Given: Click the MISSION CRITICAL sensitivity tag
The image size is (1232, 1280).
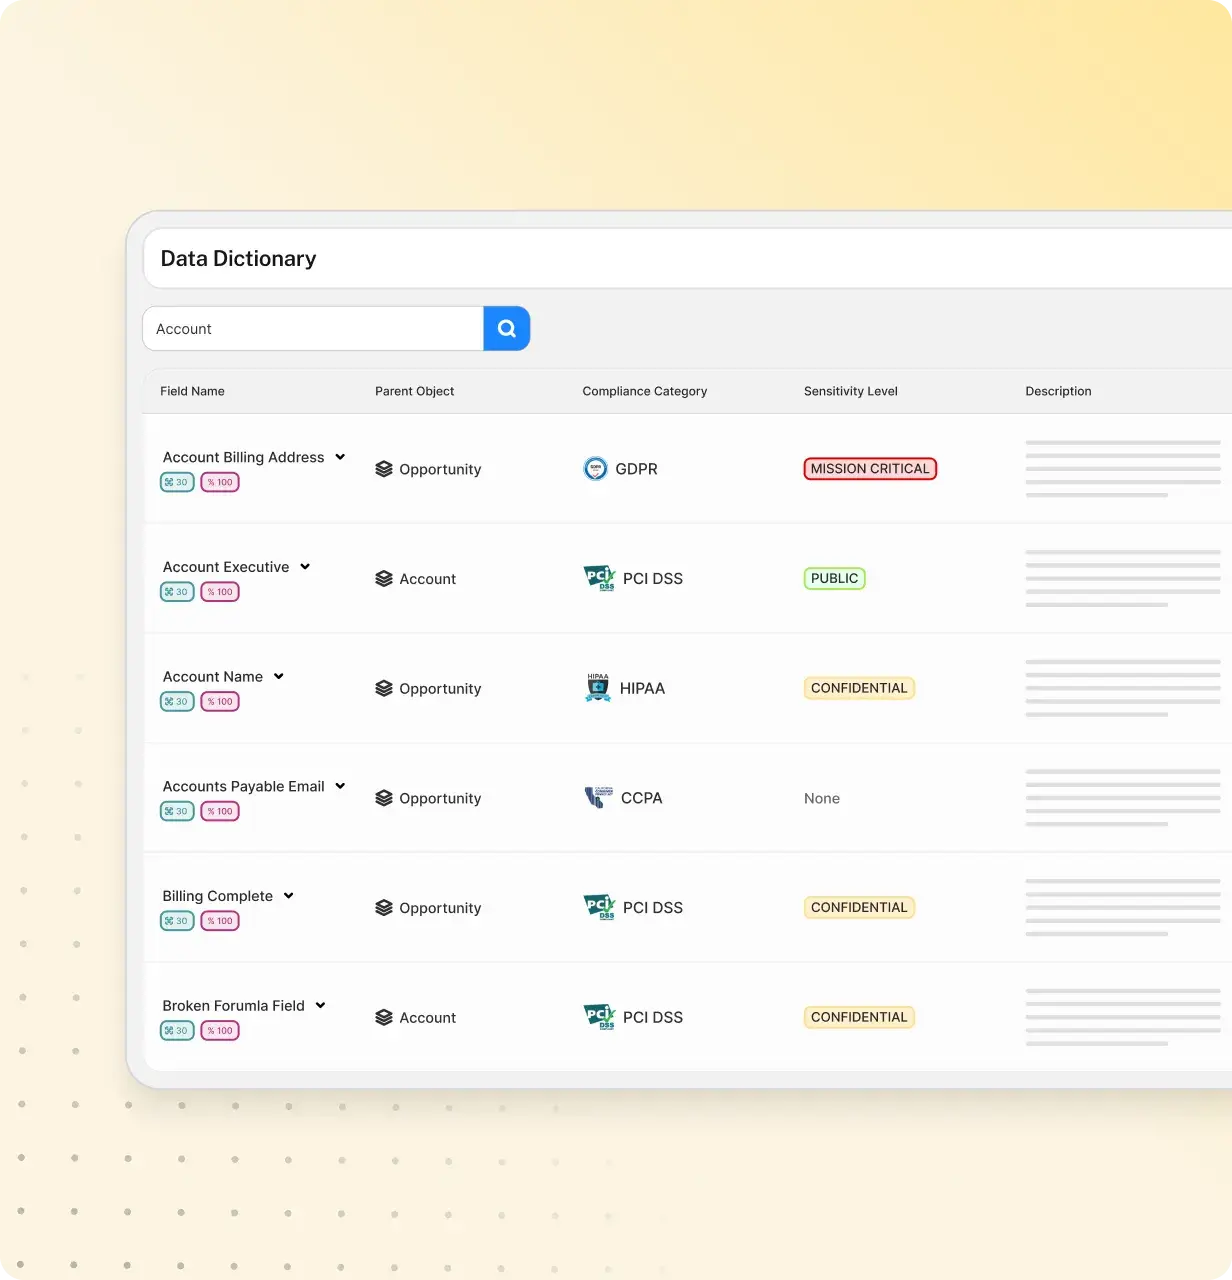Looking at the screenshot, I should [x=870, y=469].
